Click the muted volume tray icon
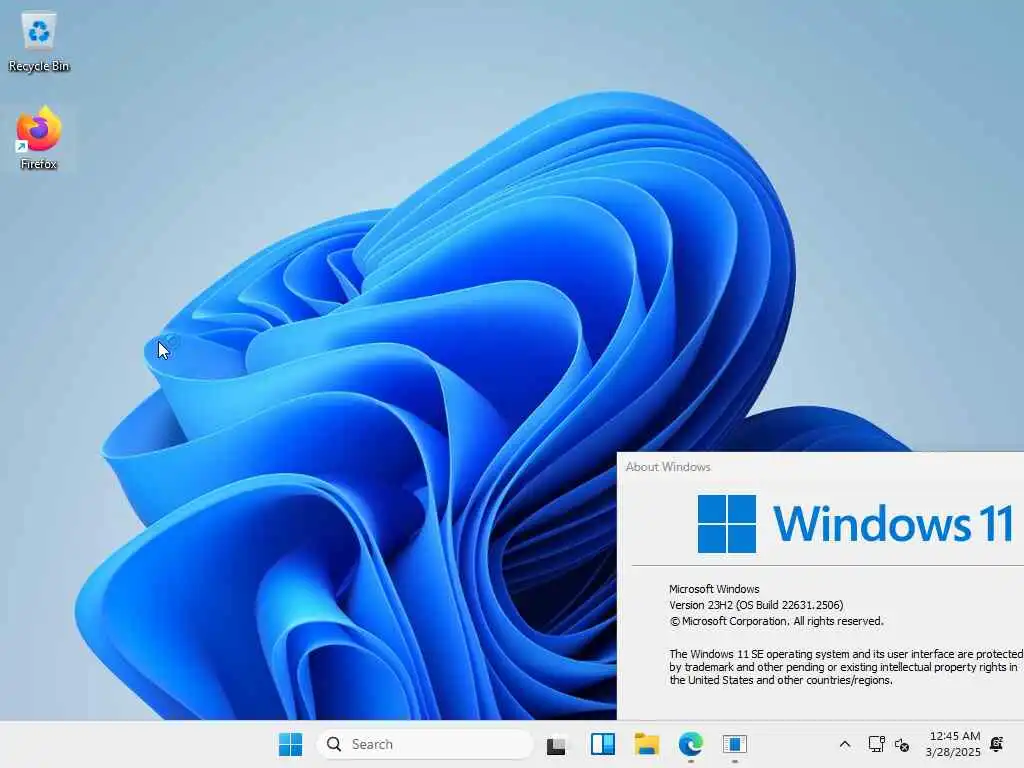Screen dimensions: 1024x768 pyautogui.click(x=902, y=744)
